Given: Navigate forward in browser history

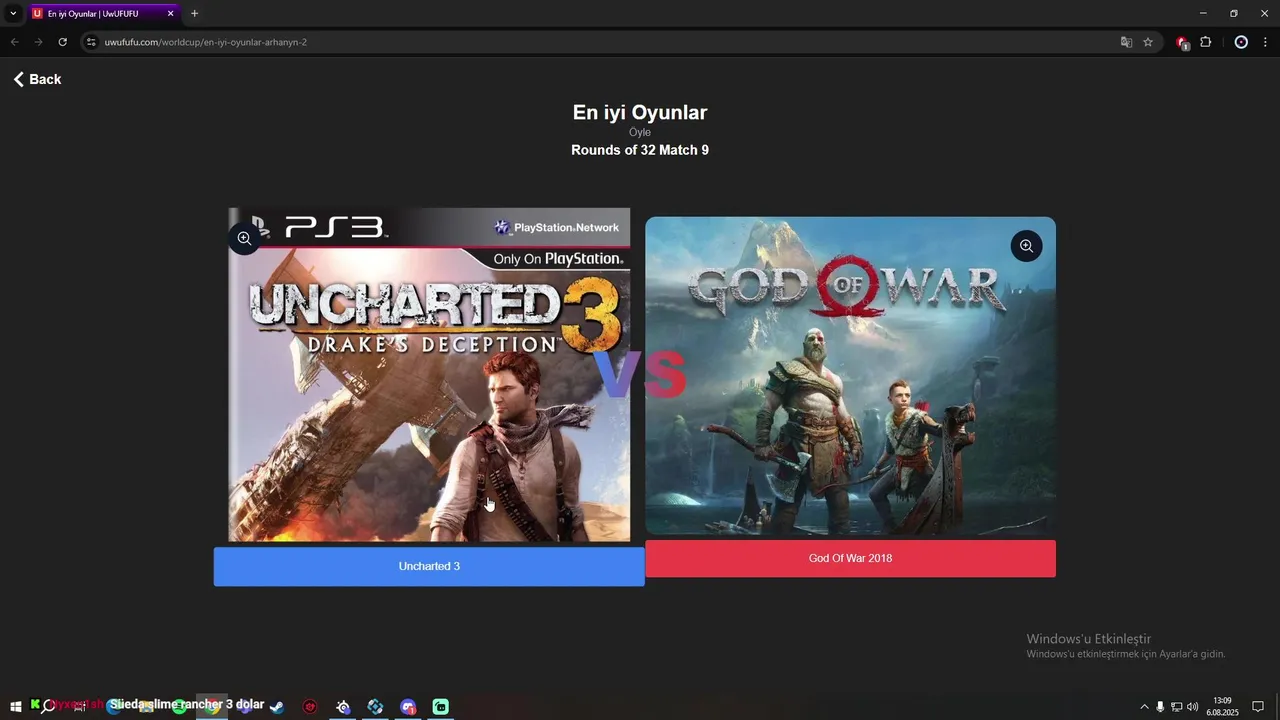Looking at the screenshot, I should (x=38, y=42).
